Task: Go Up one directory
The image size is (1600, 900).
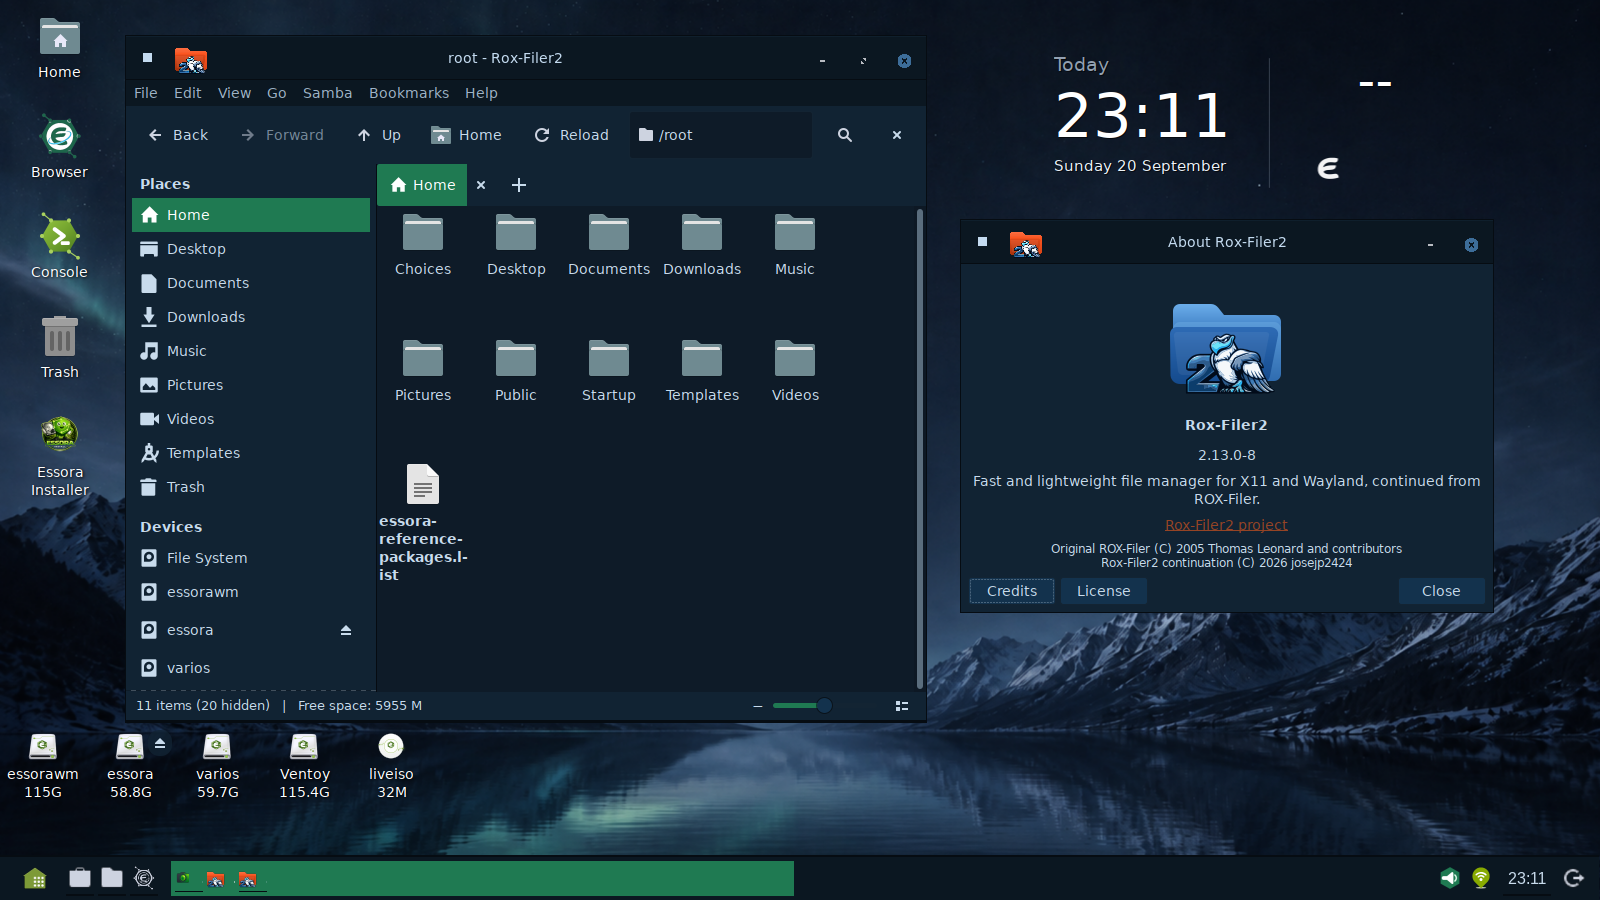Action: point(379,135)
